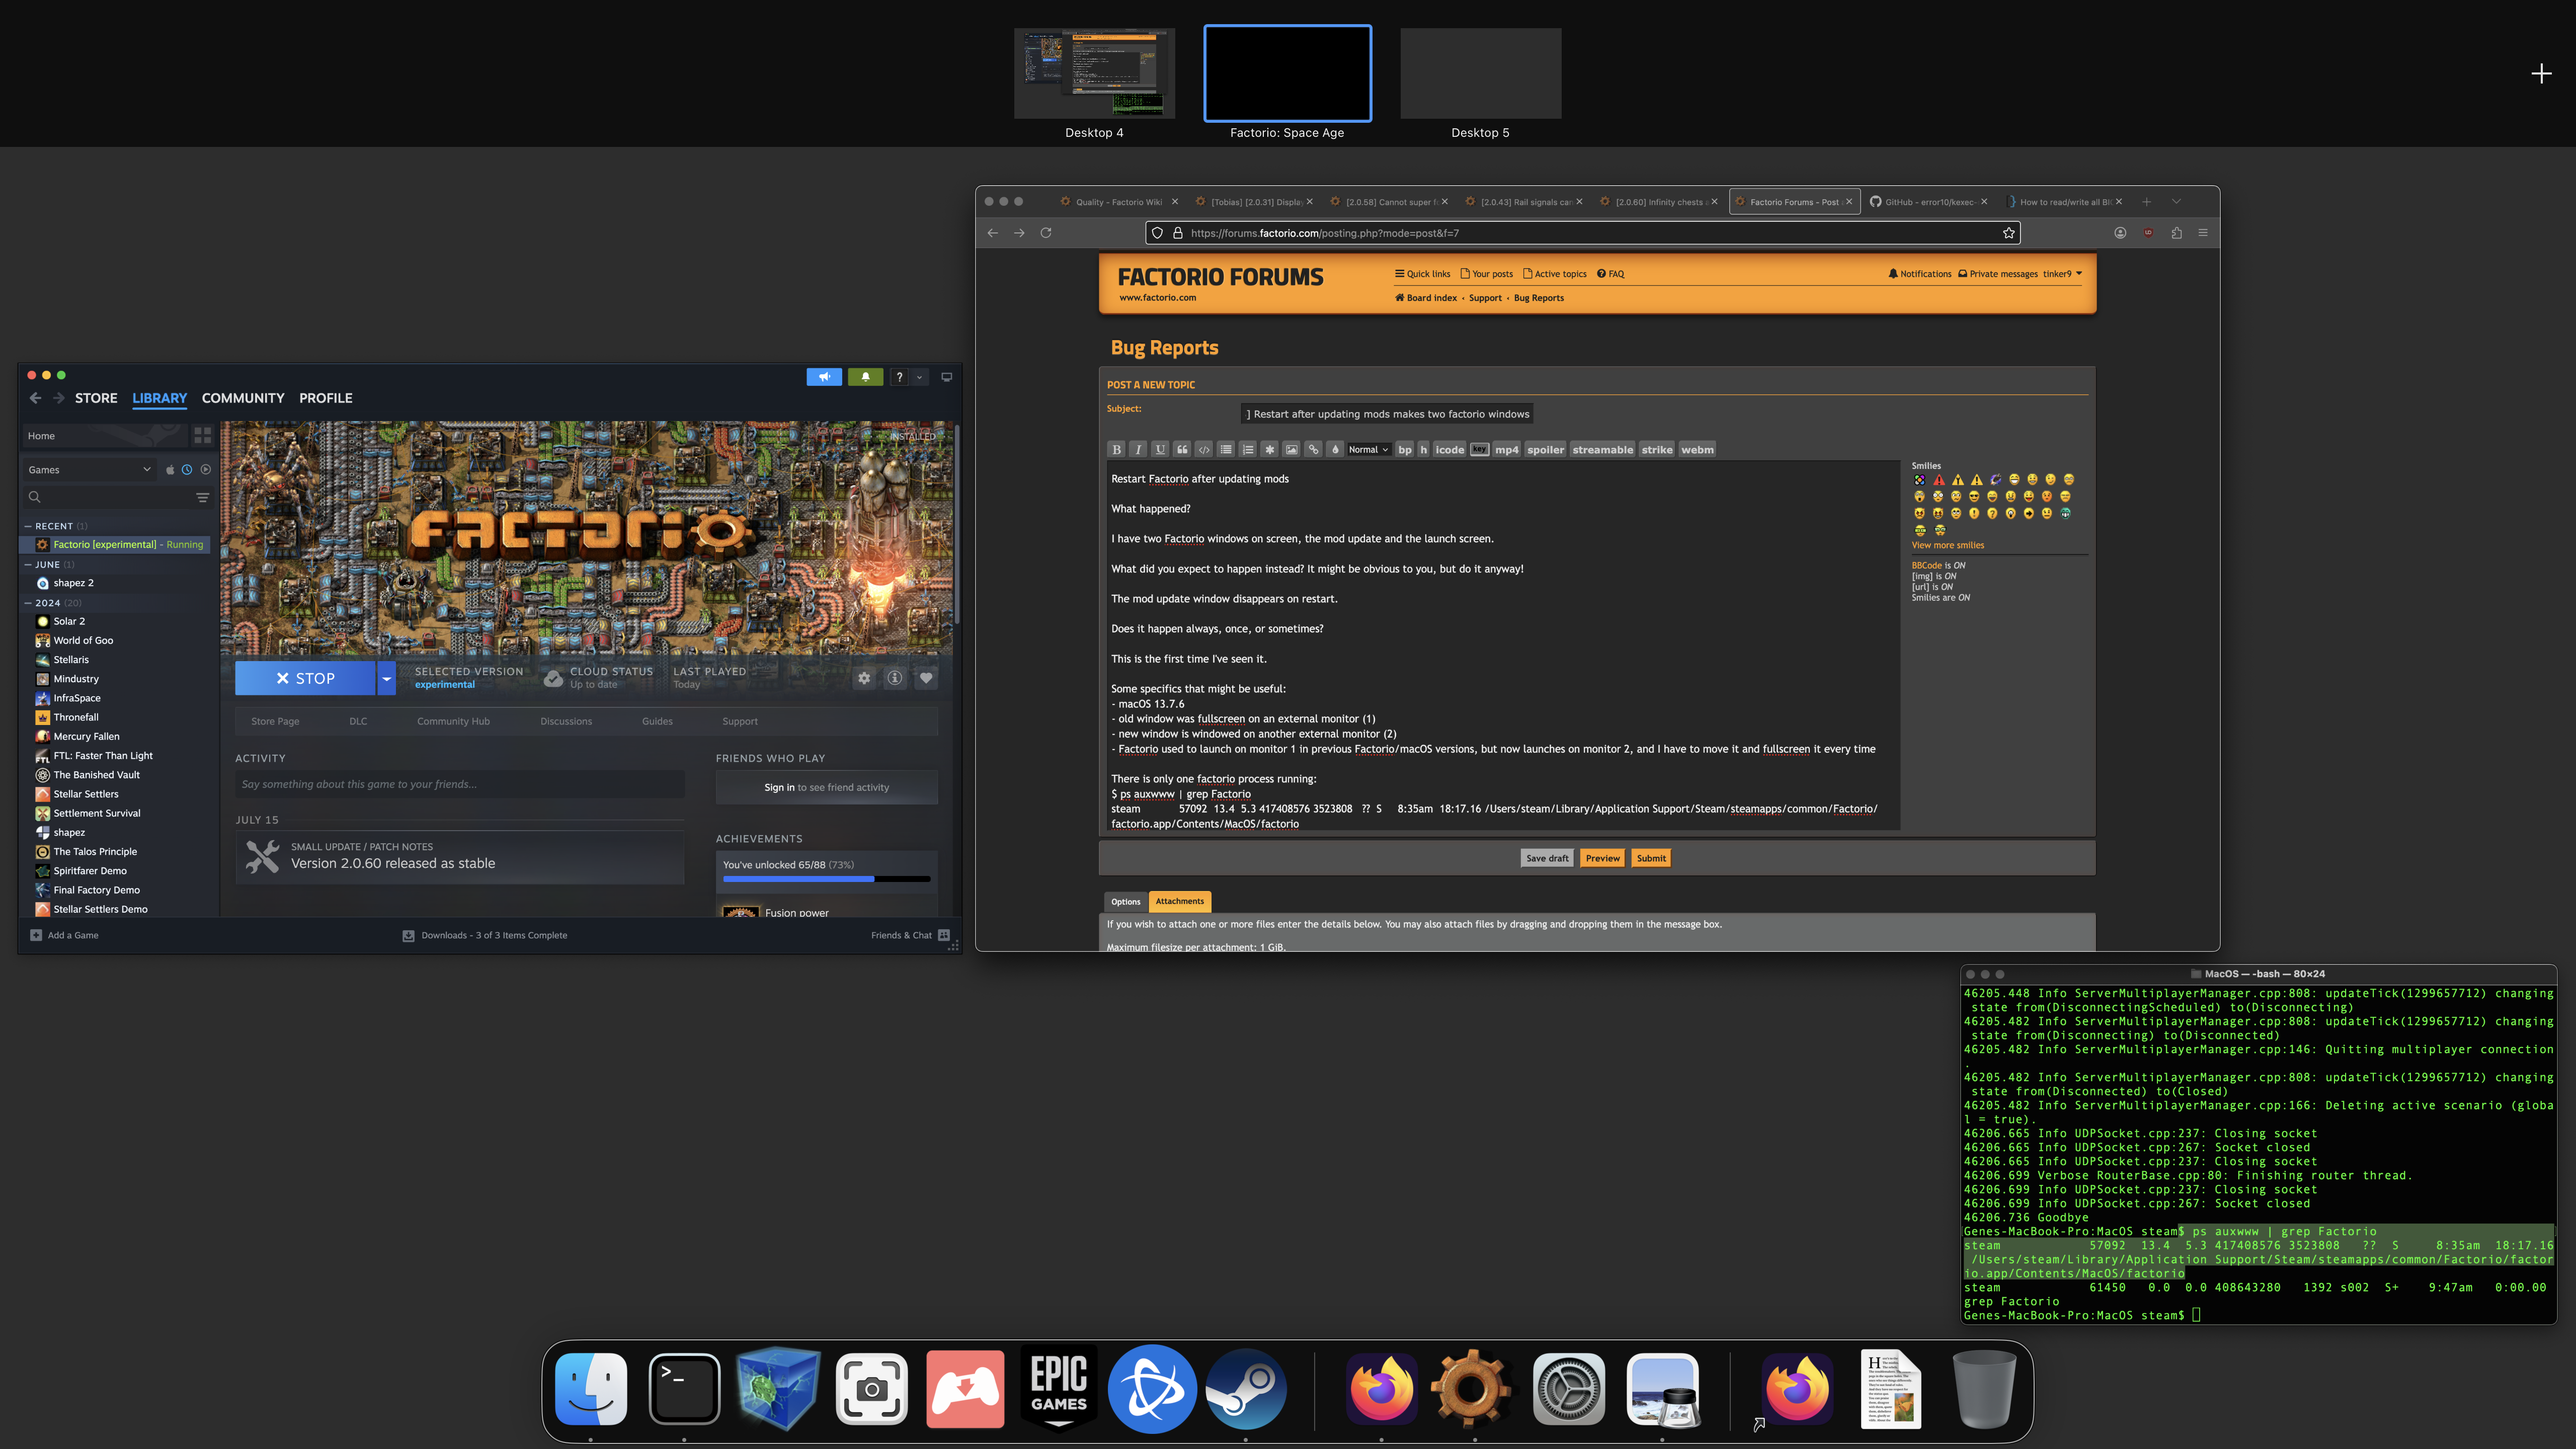Click the Underline button in forum editor
The width and height of the screenshot is (2576, 1449).
click(x=1160, y=450)
